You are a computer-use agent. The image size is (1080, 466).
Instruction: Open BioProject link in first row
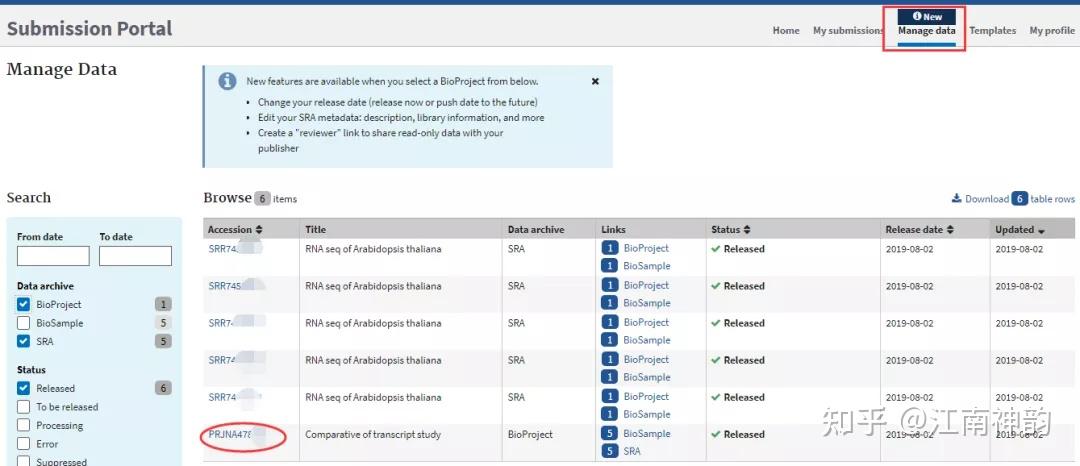646,248
